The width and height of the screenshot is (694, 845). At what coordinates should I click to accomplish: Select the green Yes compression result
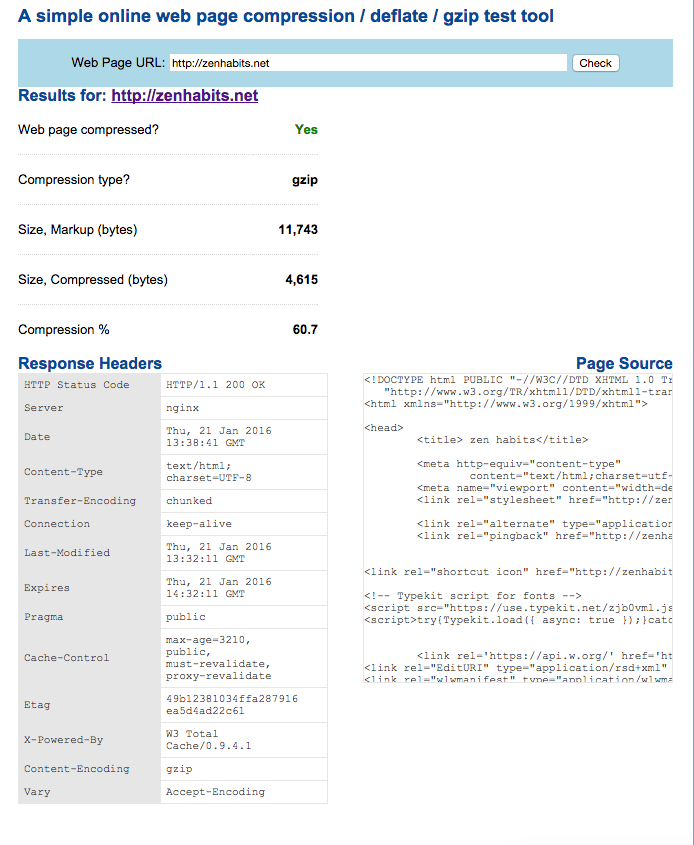click(306, 130)
